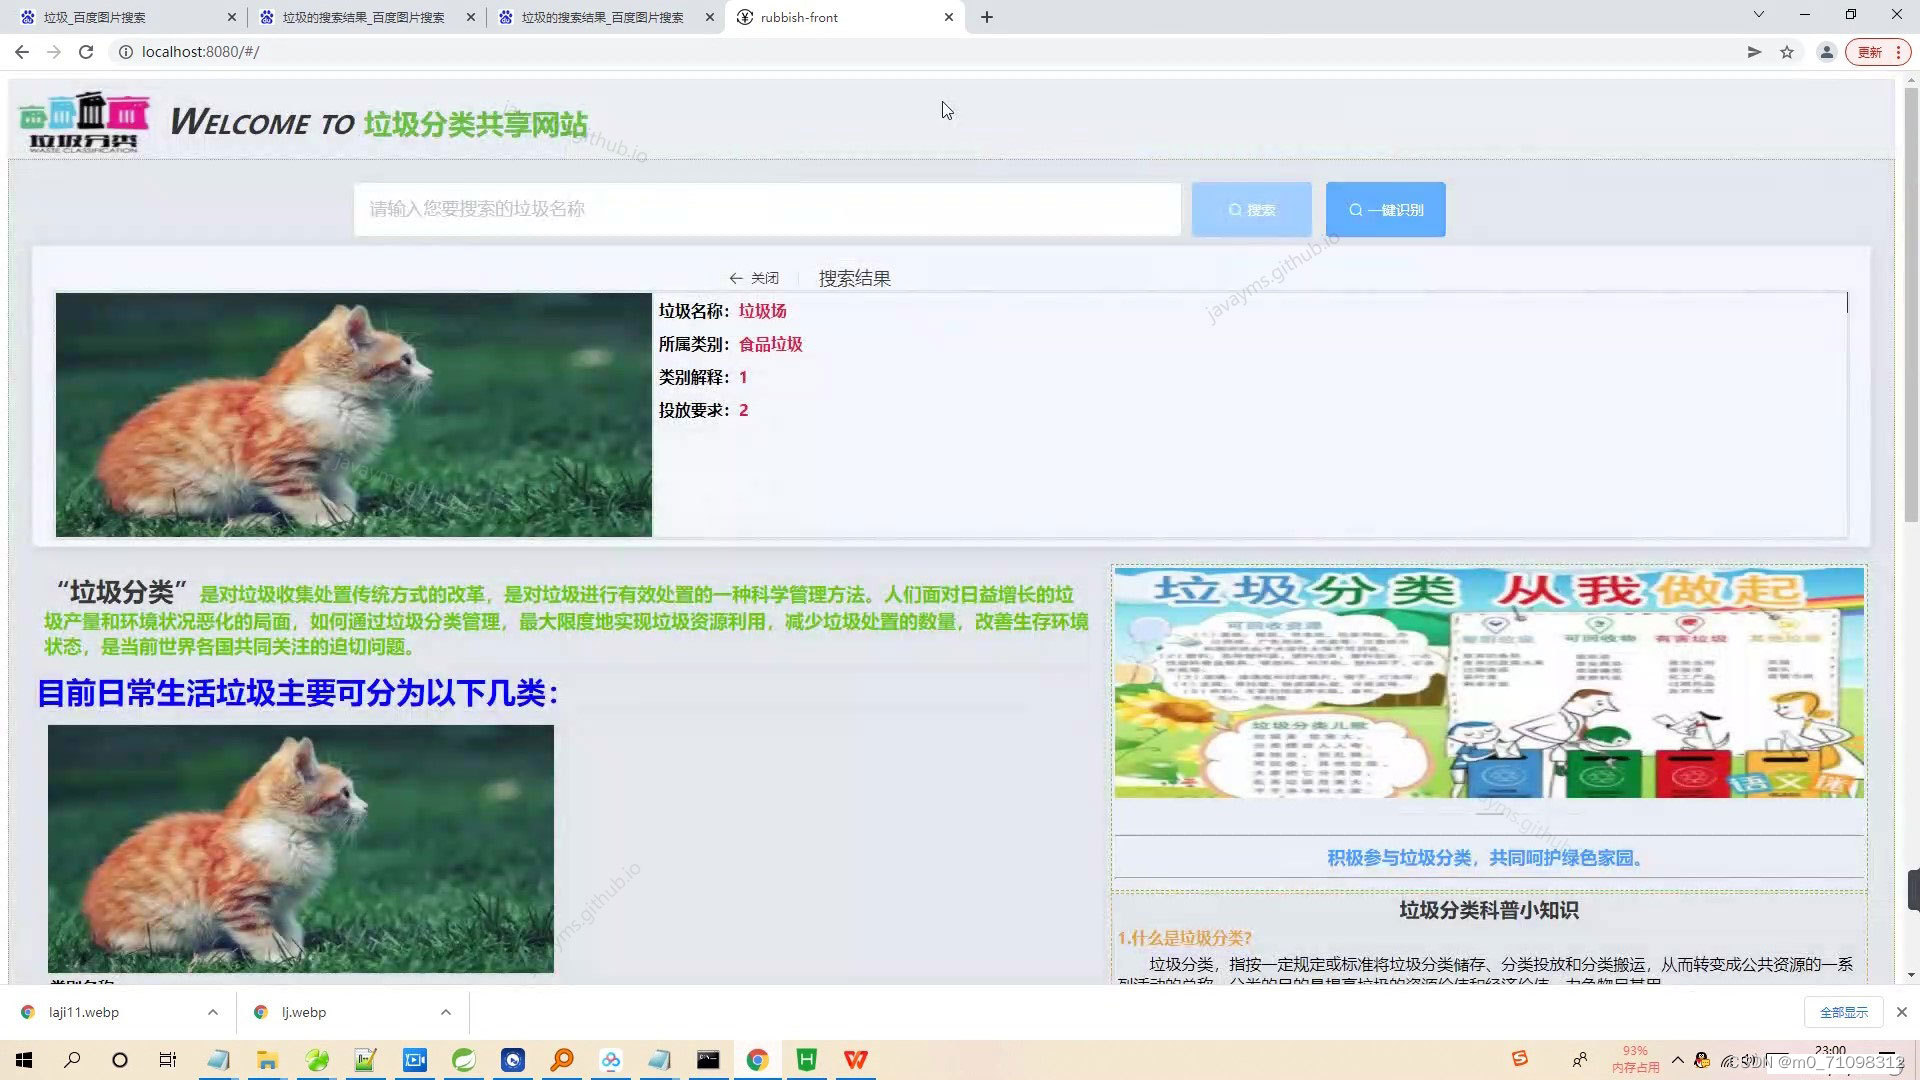The image size is (1920, 1080).
Task: Click the cat thumbnail in search result
Action: coord(353,414)
